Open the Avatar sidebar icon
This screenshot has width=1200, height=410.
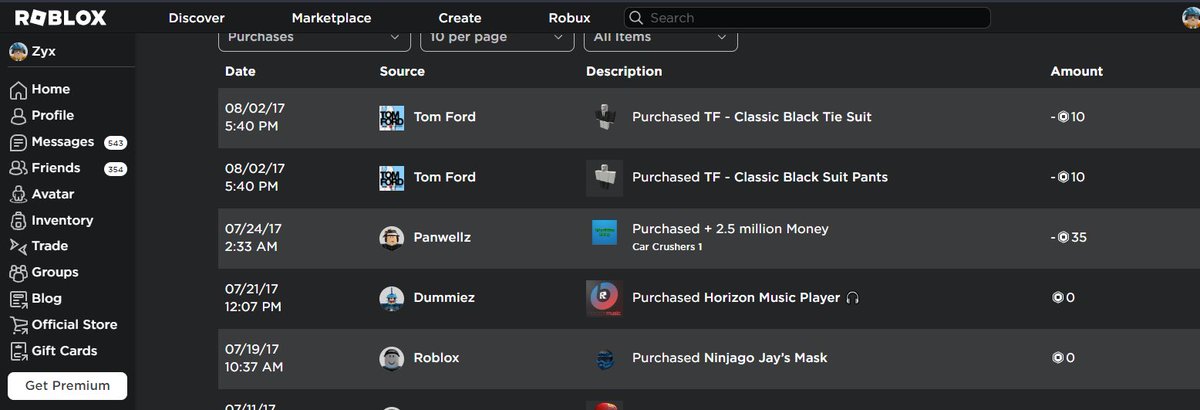(x=18, y=194)
